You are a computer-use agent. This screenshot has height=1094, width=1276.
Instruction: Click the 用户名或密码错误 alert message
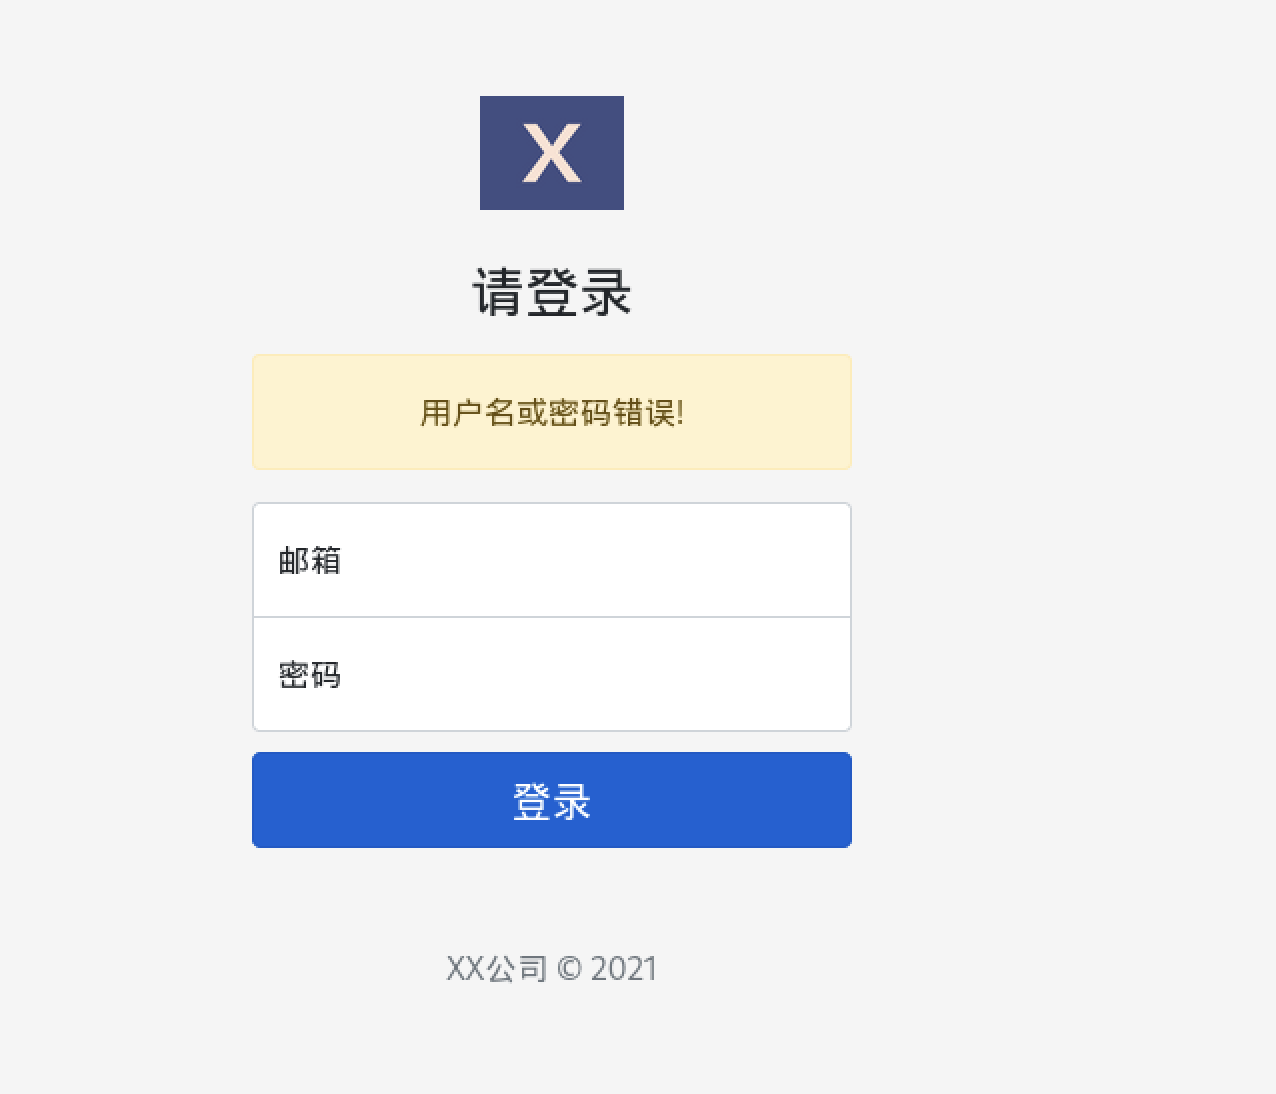tap(551, 412)
